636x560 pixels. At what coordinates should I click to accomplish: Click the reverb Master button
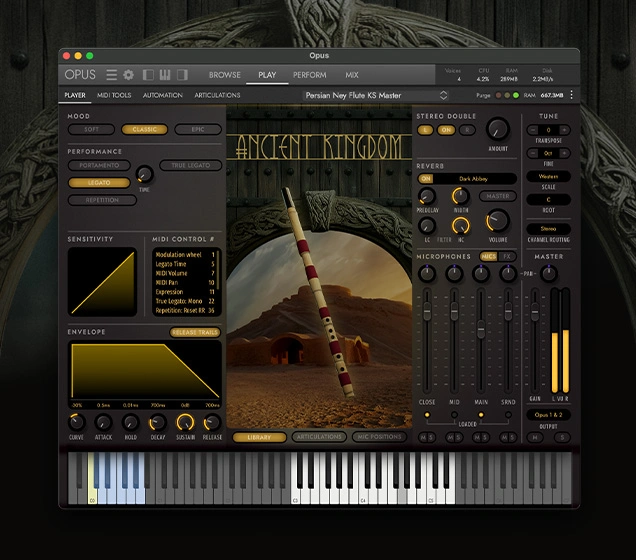(x=498, y=196)
